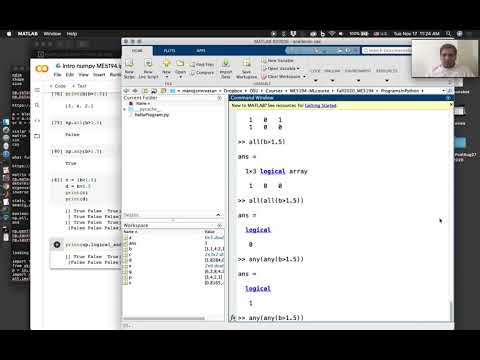Image resolution: width=480 pixels, height=360 pixels.
Task: Expand the collapsed RESOURCES section arrow
Action: pos(387,80)
